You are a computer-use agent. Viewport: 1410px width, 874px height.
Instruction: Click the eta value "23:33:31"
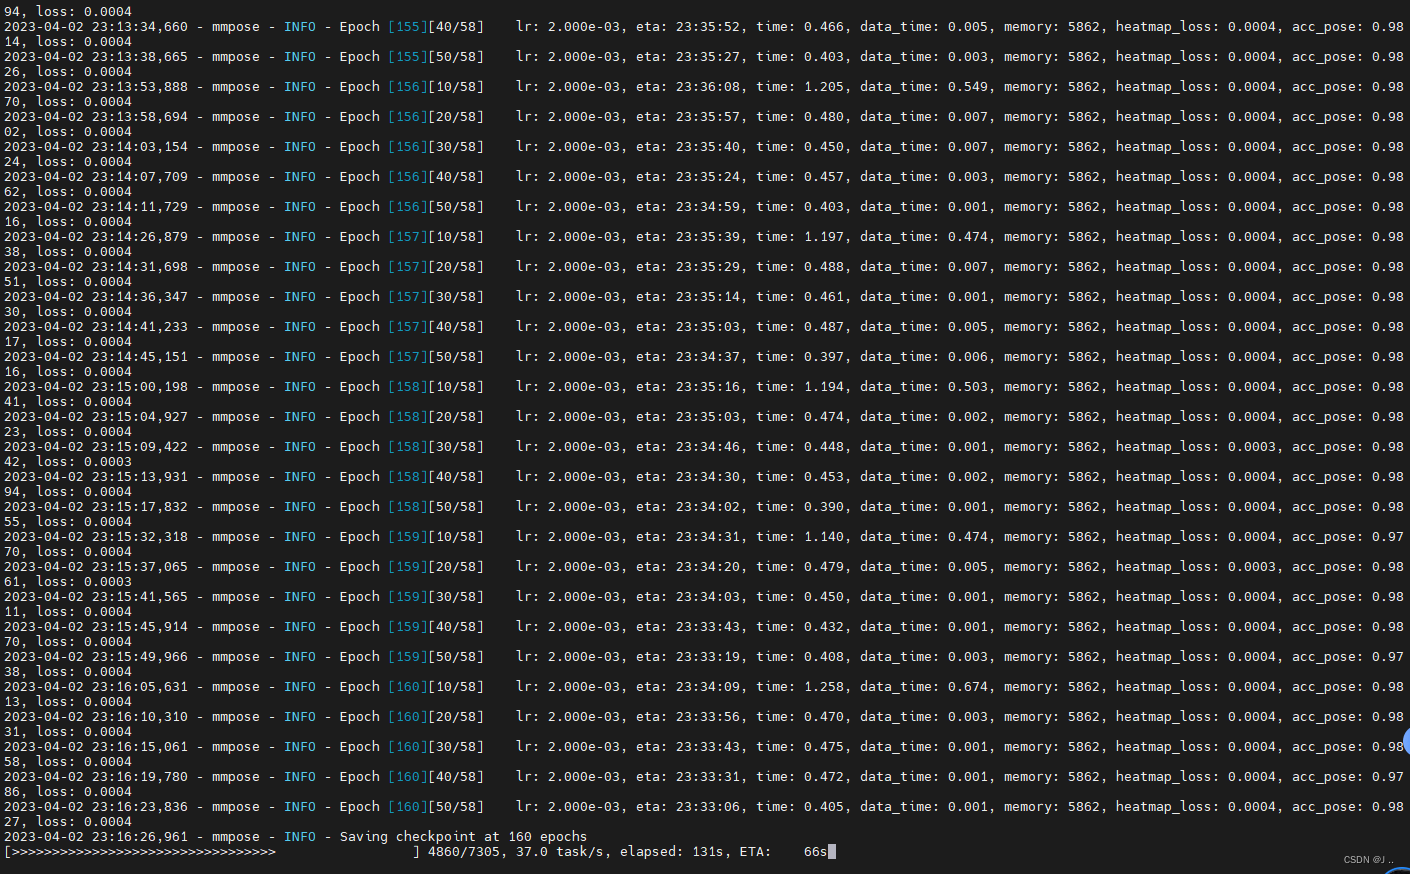707,777
